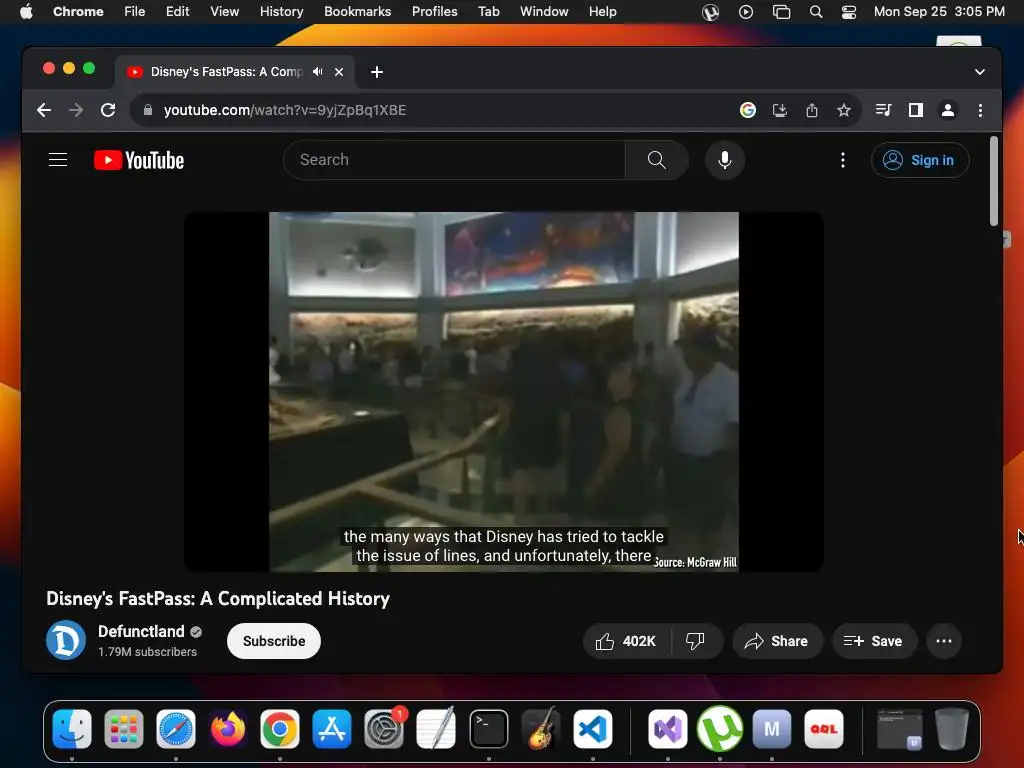The image size is (1024, 768).
Task: Reload the page in Chrome
Action: [108, 110]
